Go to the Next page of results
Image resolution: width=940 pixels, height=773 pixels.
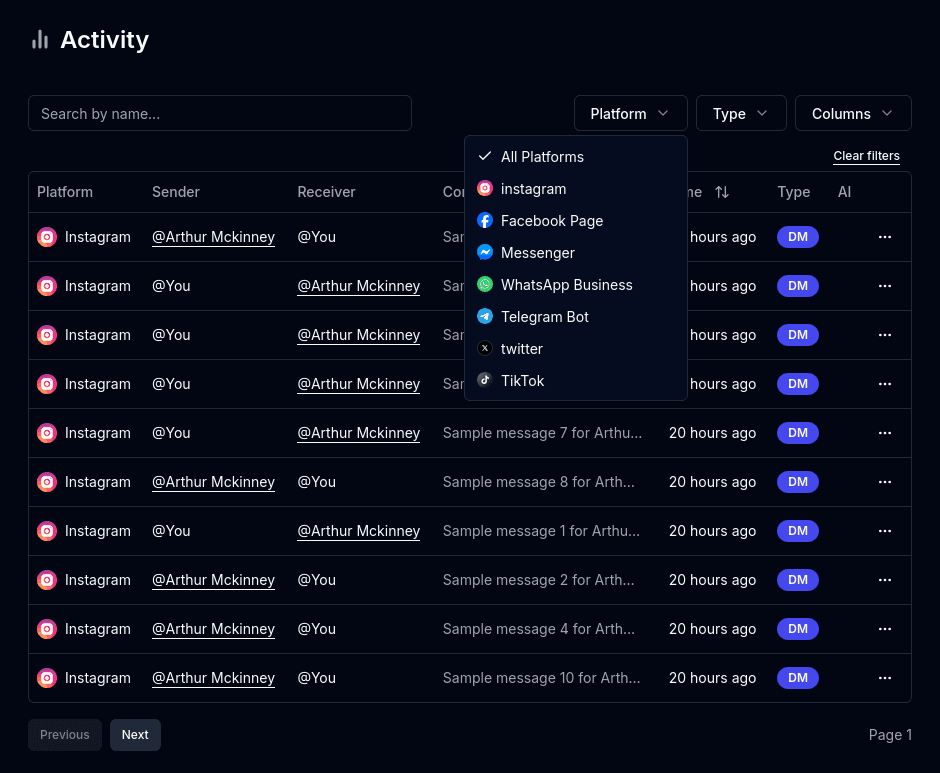pyautogui.click(x=135, y=734)
